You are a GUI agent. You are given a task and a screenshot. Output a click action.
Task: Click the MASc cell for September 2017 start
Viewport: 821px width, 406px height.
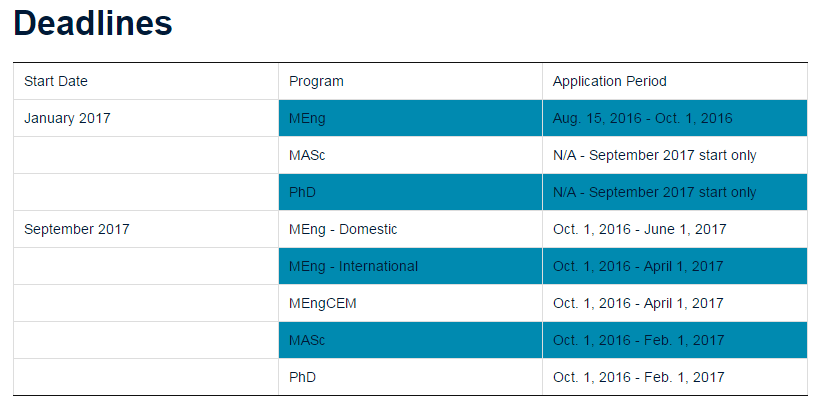coord(308,340)
